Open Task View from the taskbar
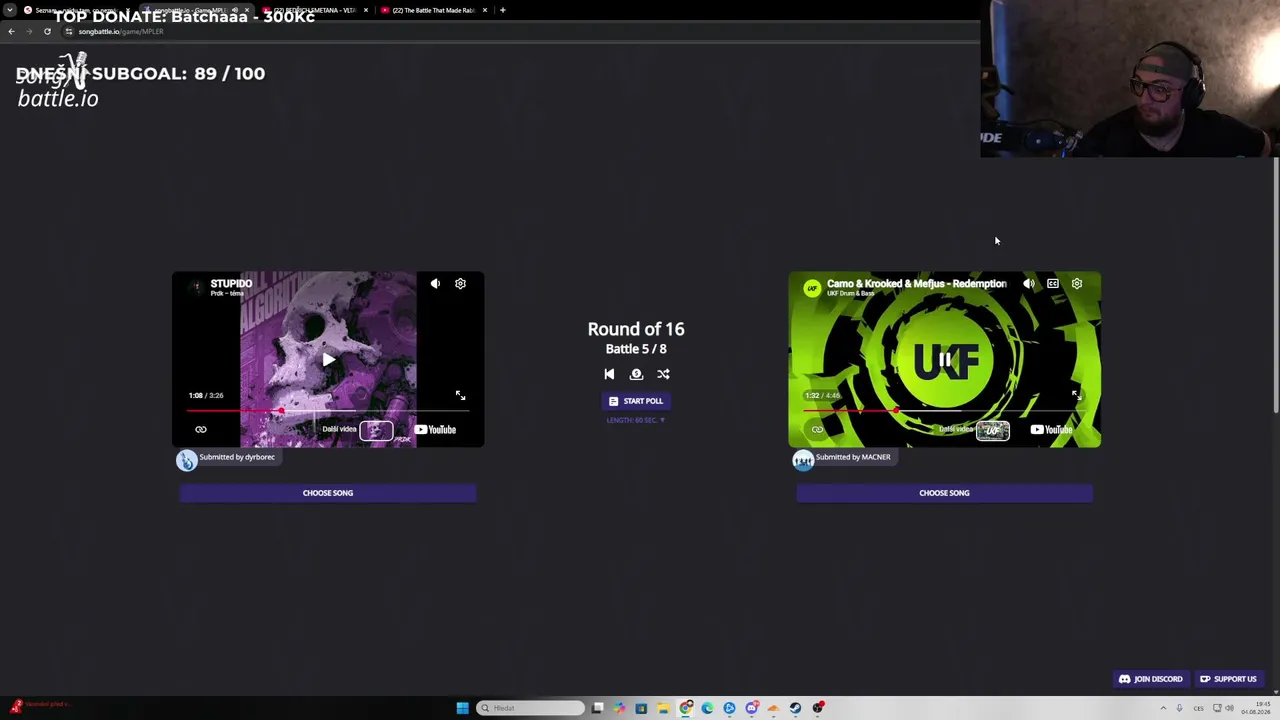This screenshot has height=720, width=1280. [597, 708]
